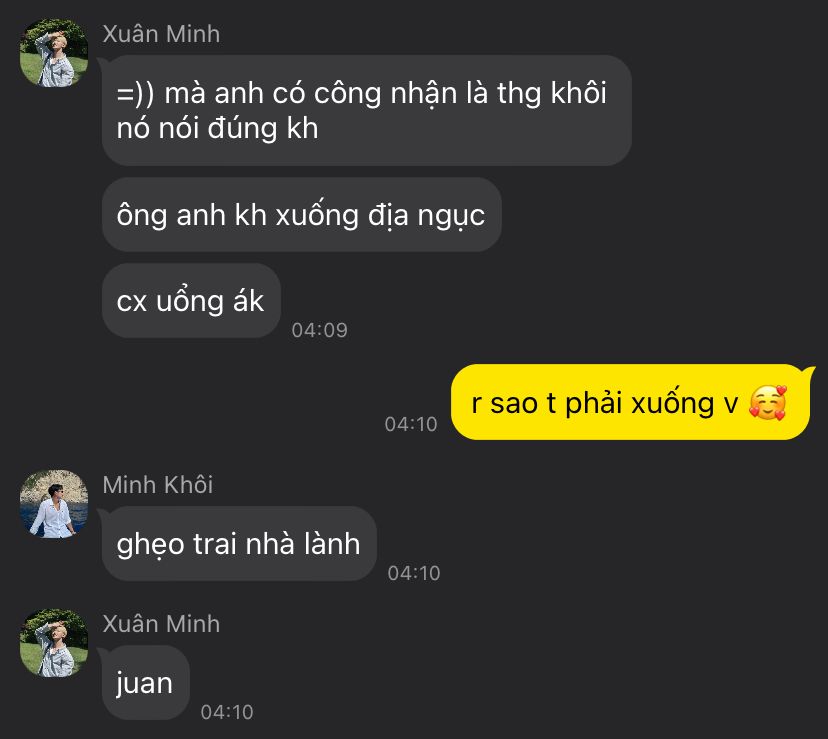Select the 'juan' message bubble
This screenshot has height=739, width=828.
145,682
